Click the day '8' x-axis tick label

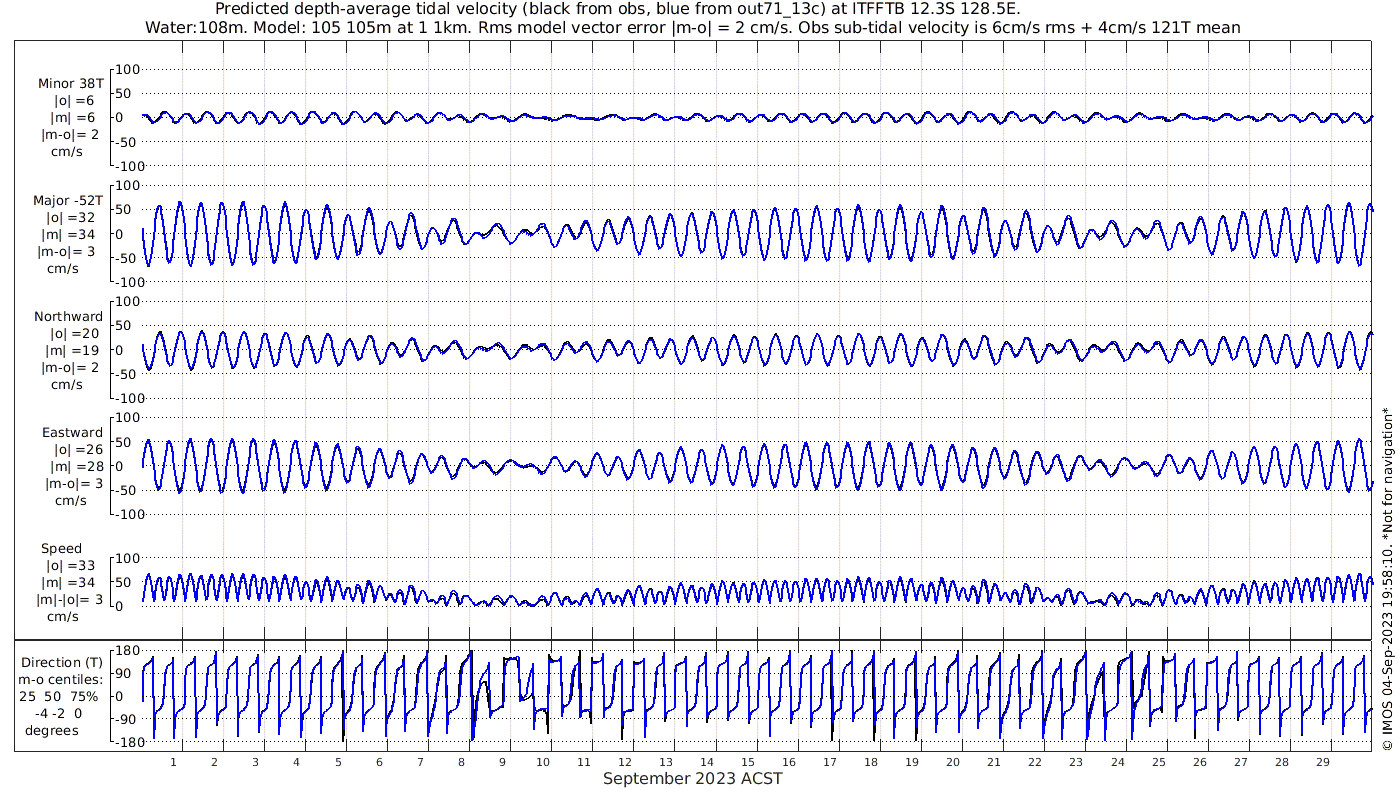tap(461, 762)
